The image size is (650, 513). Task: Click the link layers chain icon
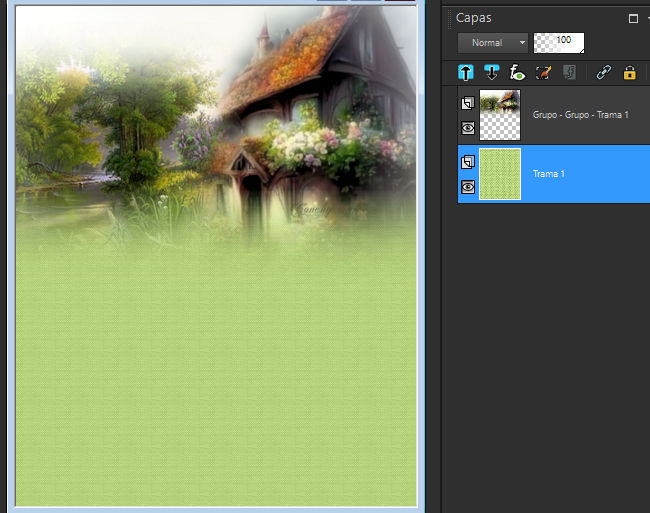tap(604, 73)
